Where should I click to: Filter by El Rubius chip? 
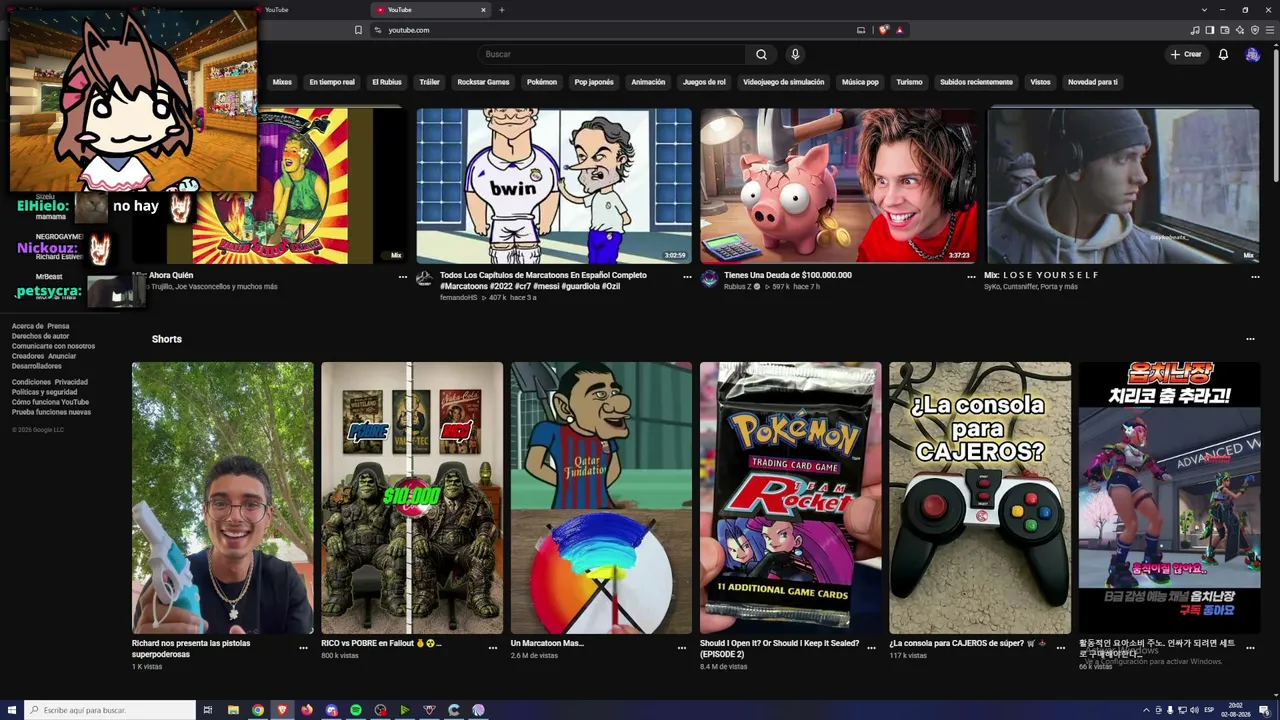click(x=387, y=82)
